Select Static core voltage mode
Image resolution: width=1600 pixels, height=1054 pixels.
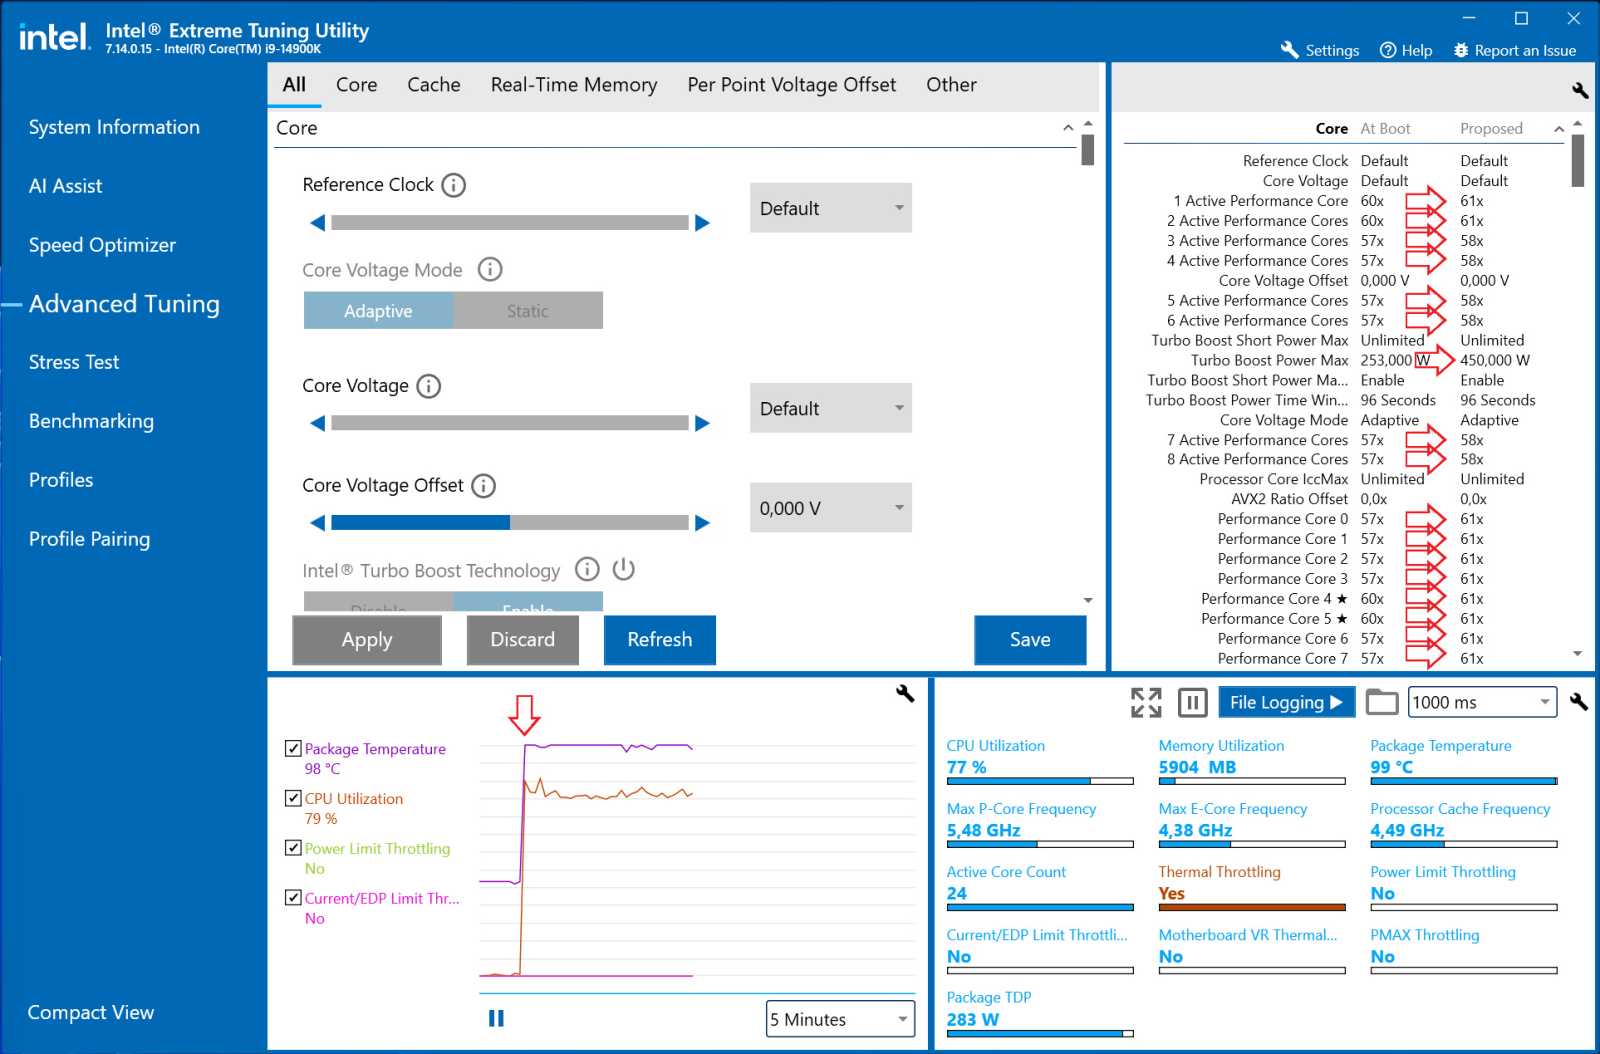528,311
